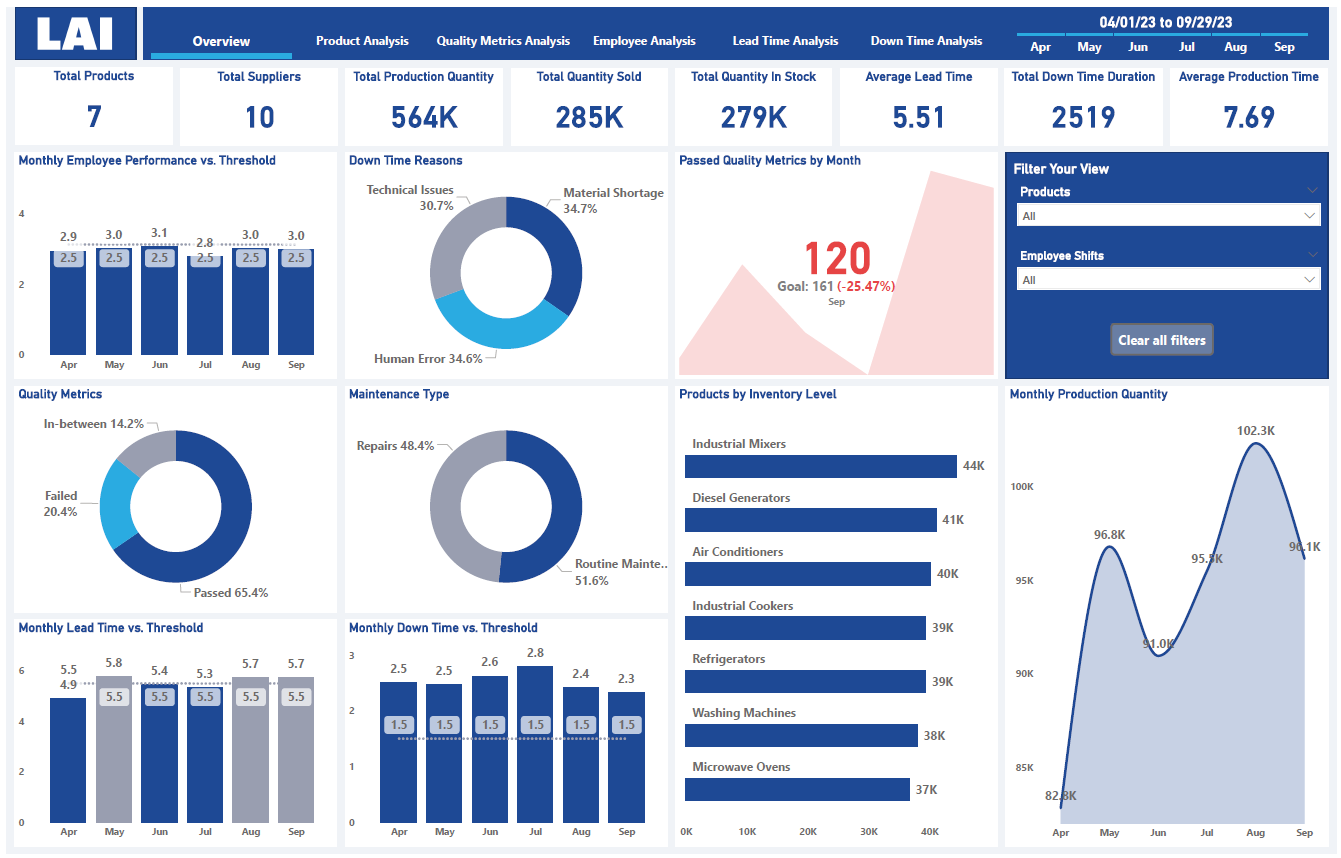Go to the Employee Analysis page

pos(644,41)
